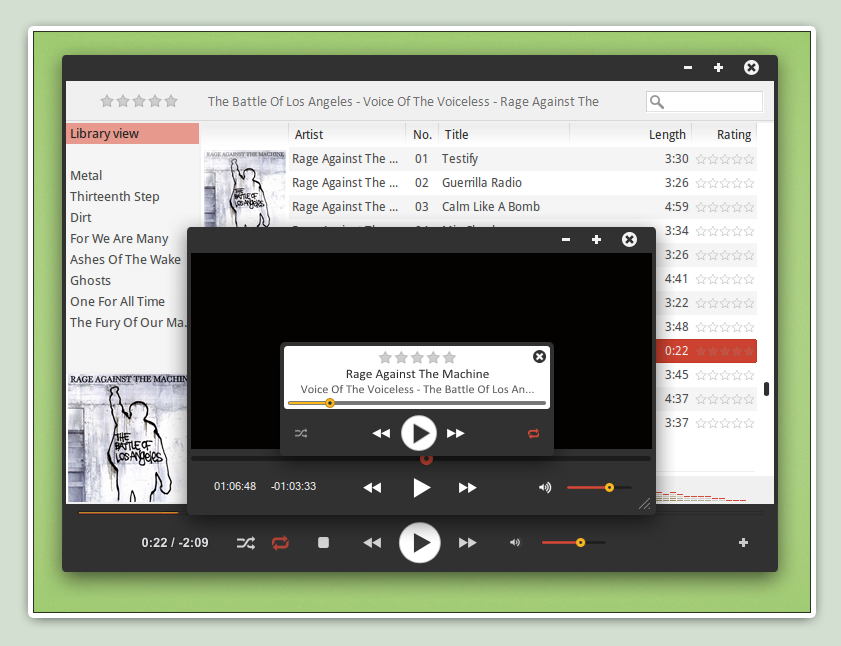Click the -01:03:33 remaining time in video player
The height and width of the screenshot is (646, 841).
pos(293,486)
